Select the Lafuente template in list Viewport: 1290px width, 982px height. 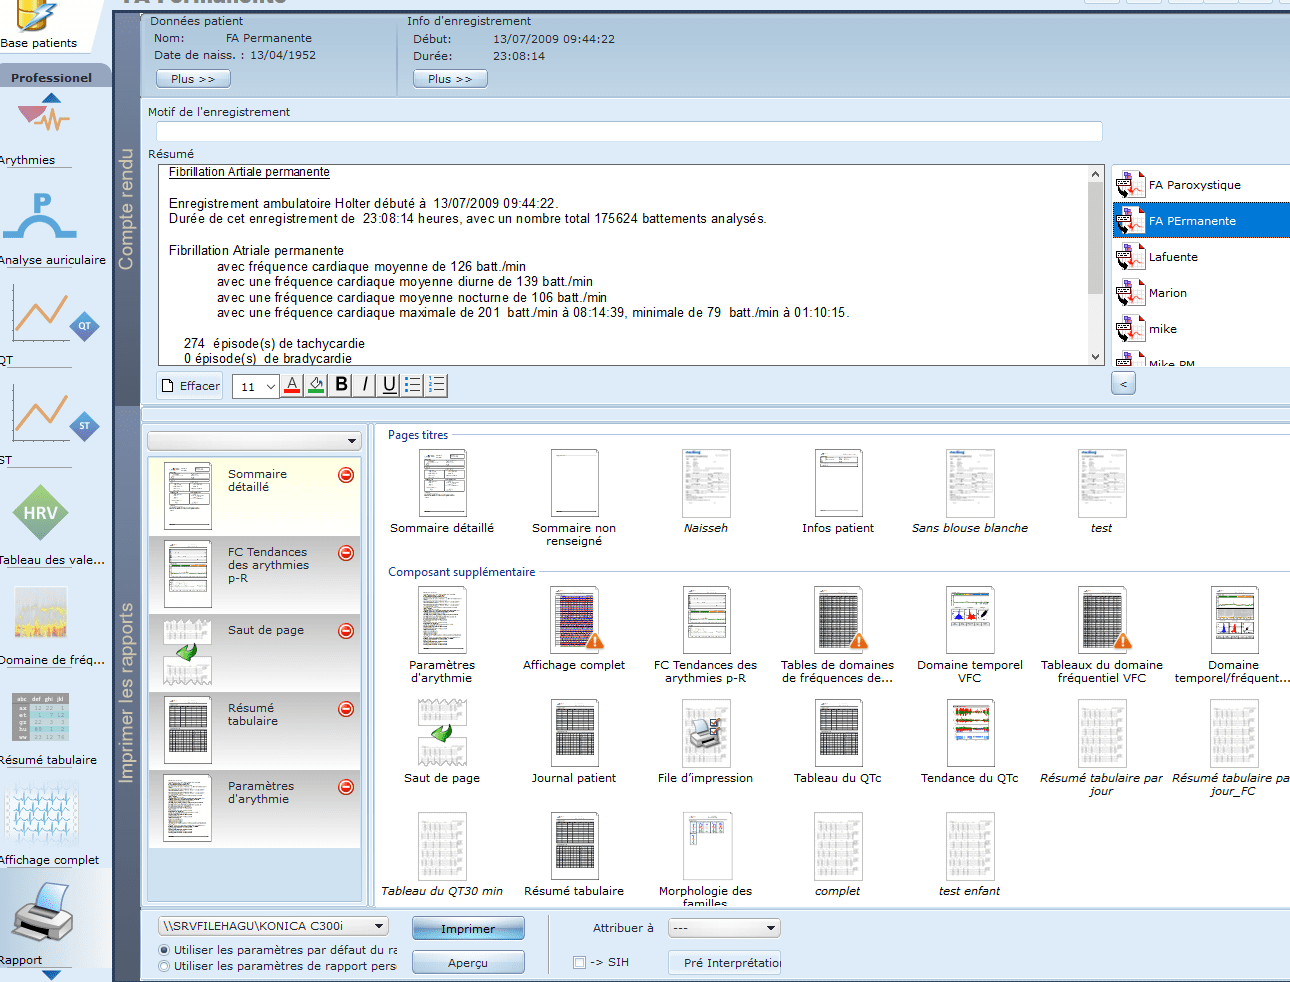(1173, 257)
